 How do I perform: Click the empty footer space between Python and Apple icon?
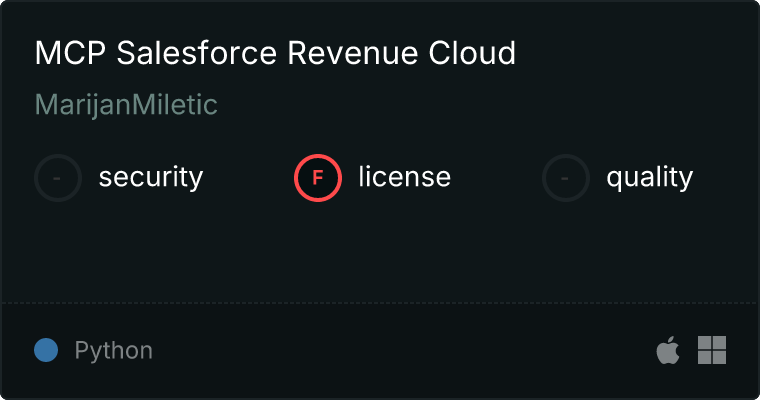pos(400,350)
